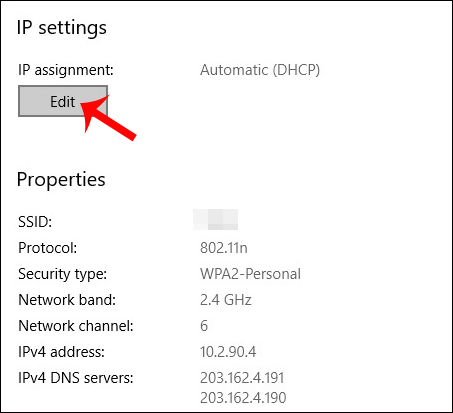Select DNS server 203.162.4.190
This screenshot has width=453, height=413.
(x=243, y=398)
